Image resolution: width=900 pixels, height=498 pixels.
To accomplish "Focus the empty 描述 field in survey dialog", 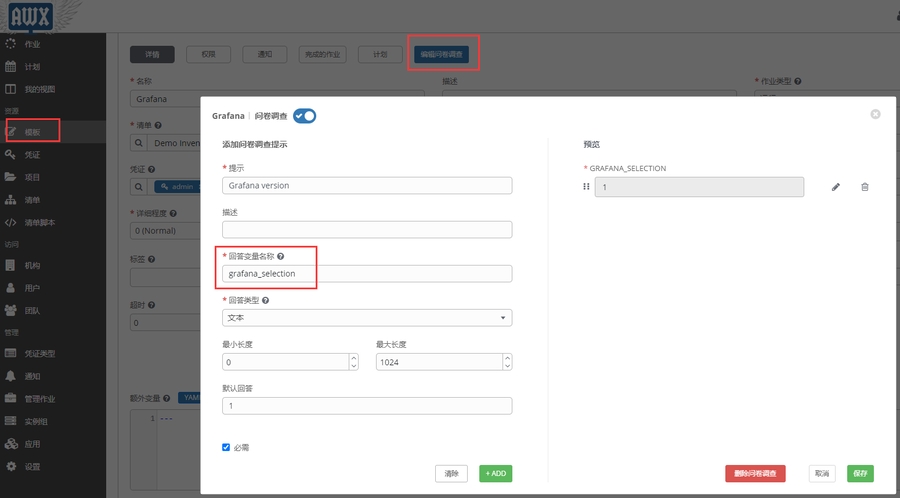I will 367,229.
